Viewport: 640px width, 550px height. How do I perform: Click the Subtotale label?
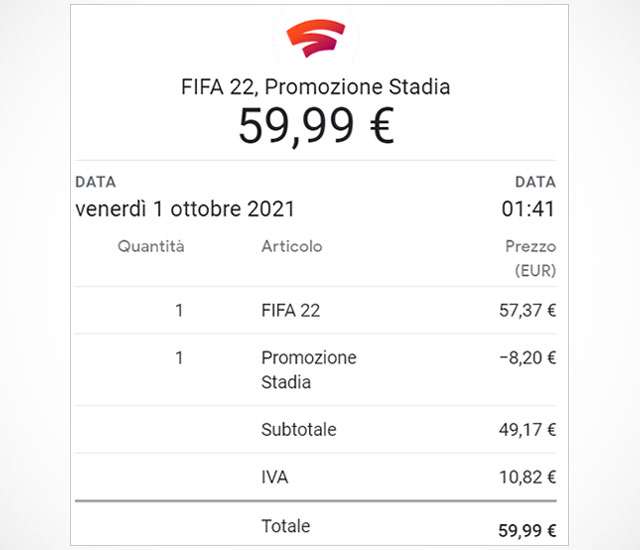pyautogui.click(x=298, y=430)
